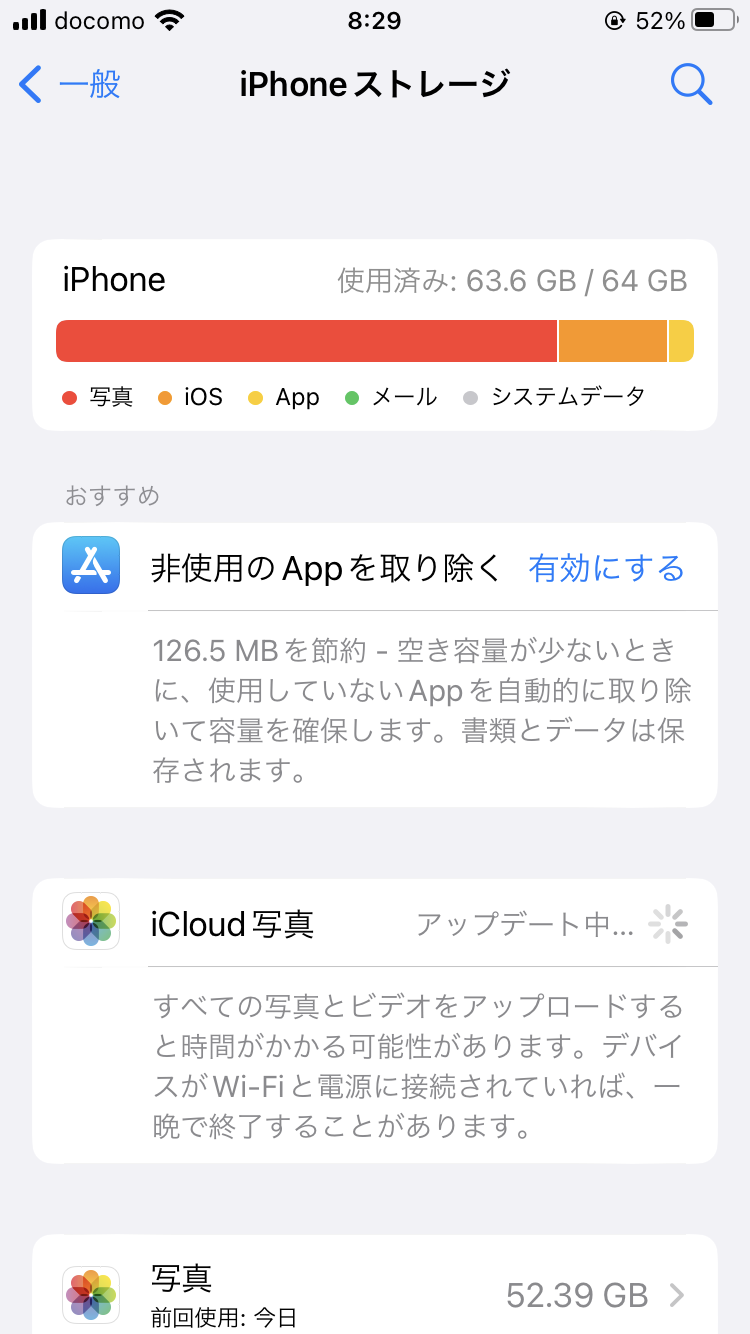This screenshot has height=1334, width=750.
Task: Tap the back chevron arrow
Action: (x=31, y=85)
